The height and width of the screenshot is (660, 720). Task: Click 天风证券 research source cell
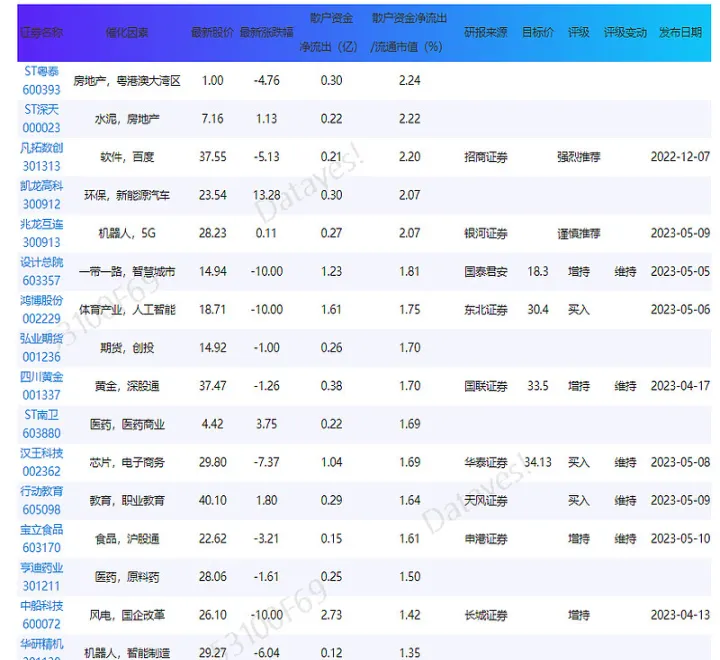[486, 500]
